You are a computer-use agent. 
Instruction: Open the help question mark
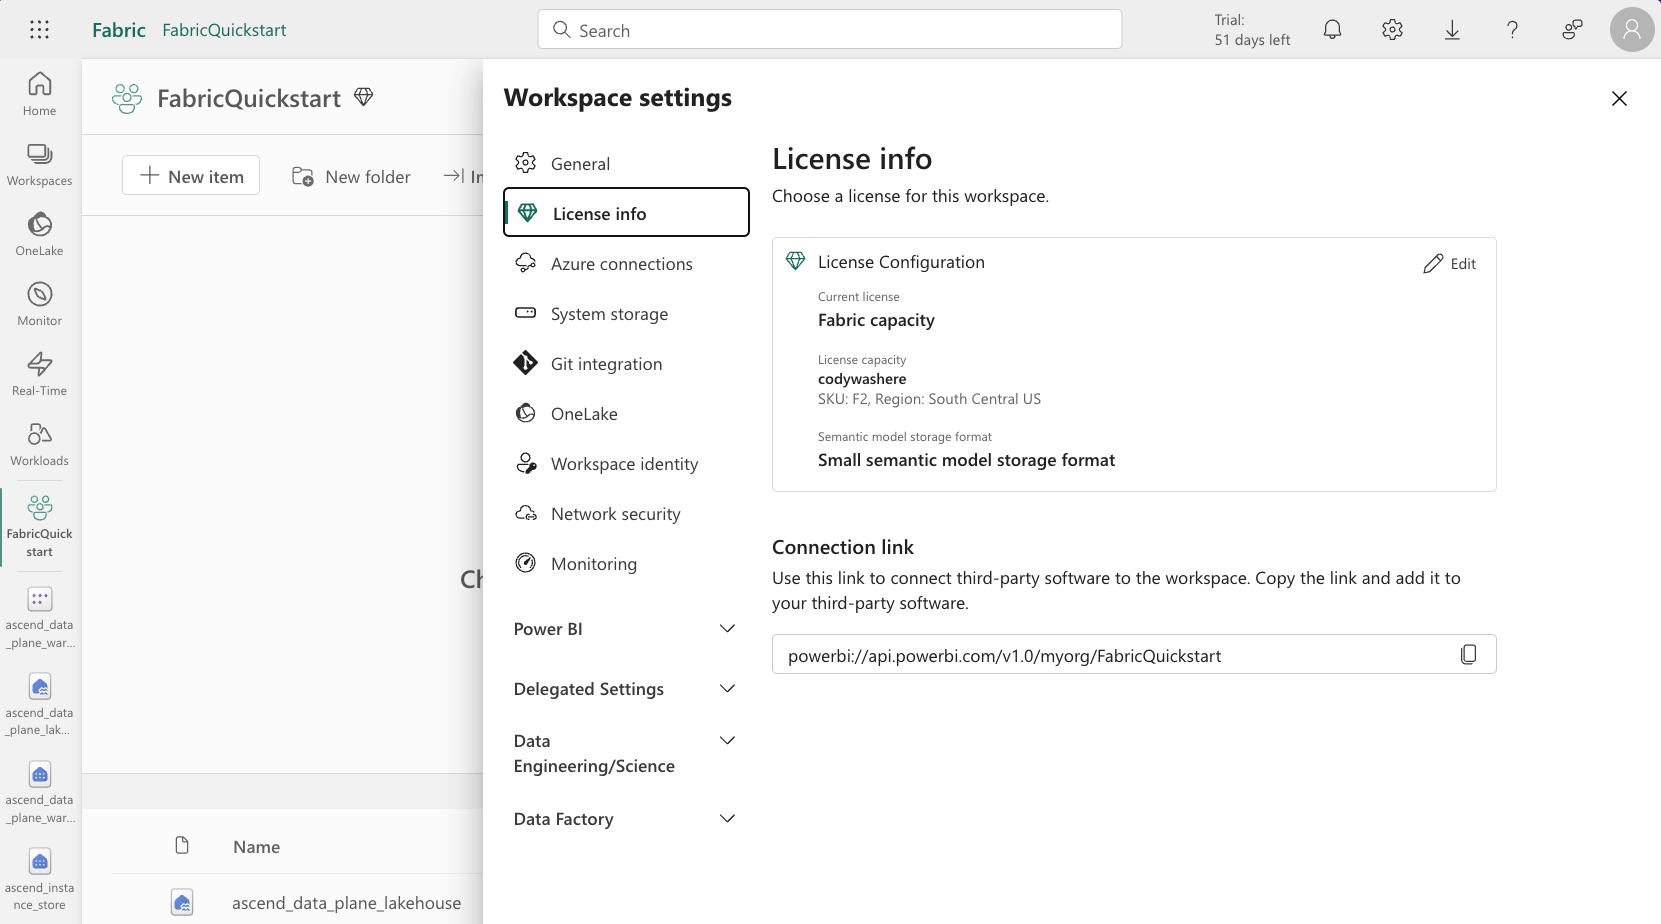click(1512, 30)
